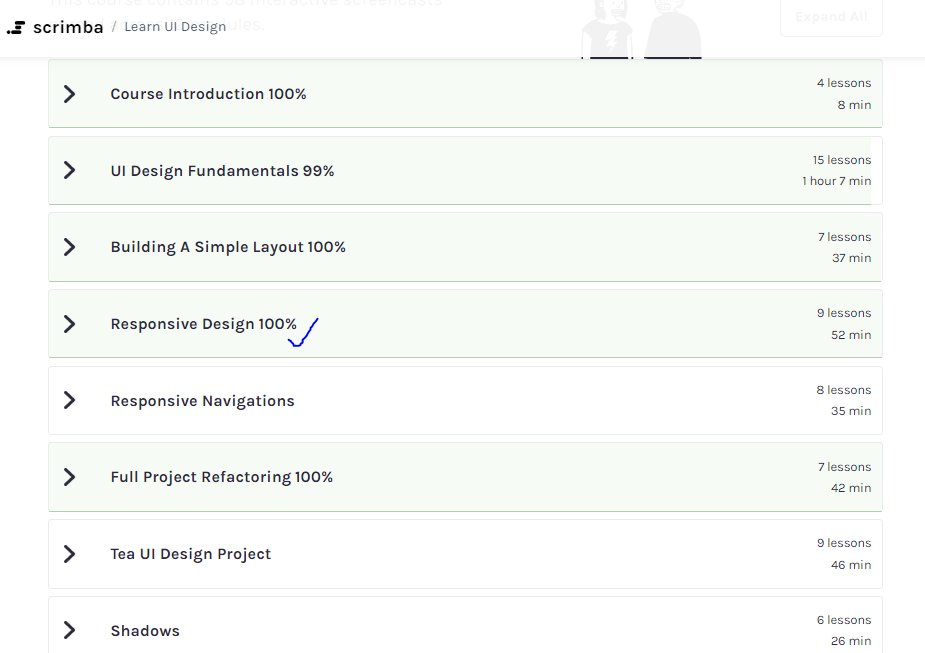Click the Scrimba logo icon

tap(16, 27)
